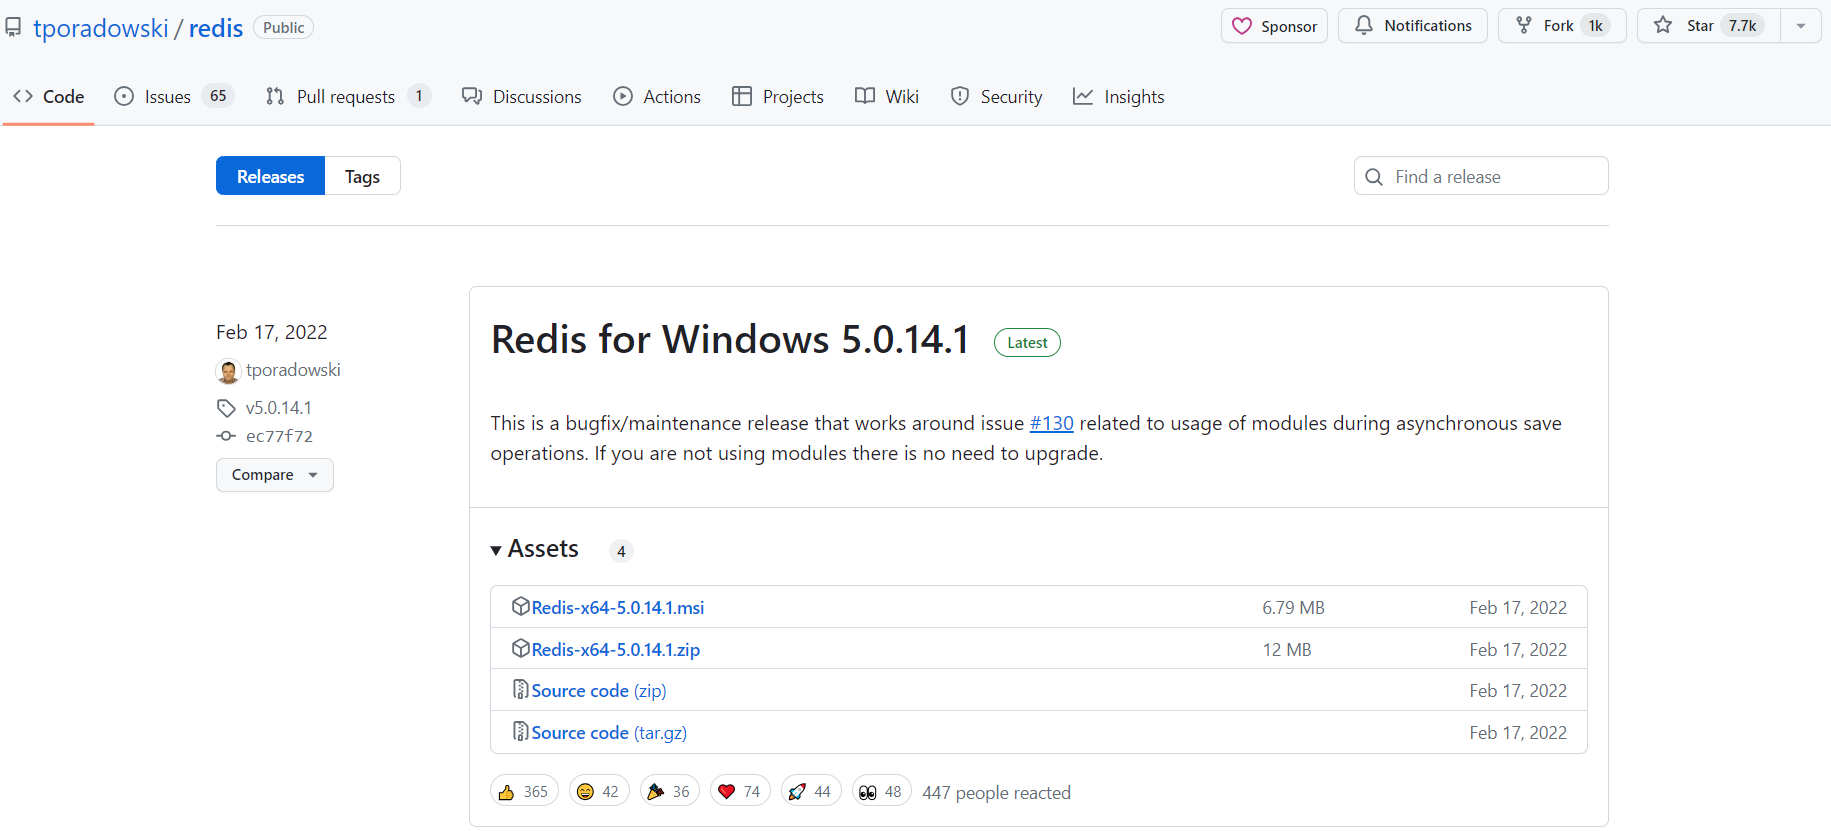Click the v5.0.14.1 tag link
The width and height of the screenshot is (1831, 831).
point(279,408)
